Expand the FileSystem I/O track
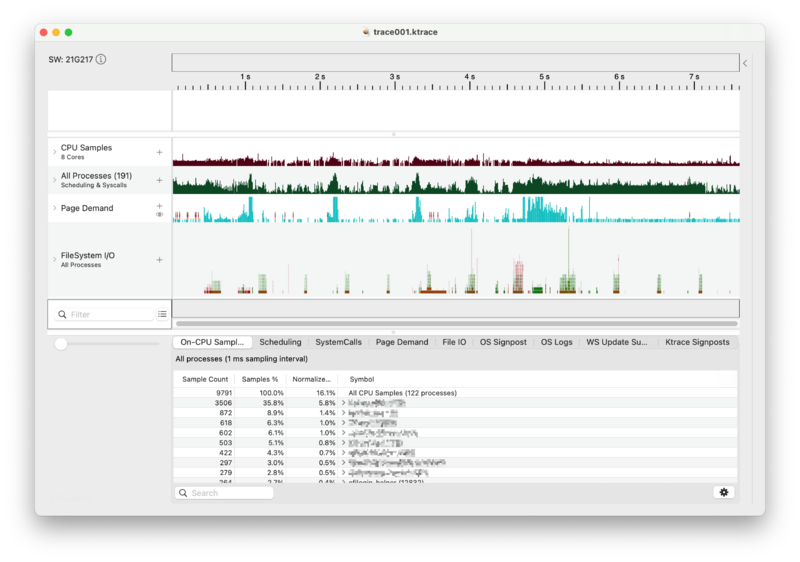Image resolution: width=800 pixels, height=562 pixels. point(55,260)
